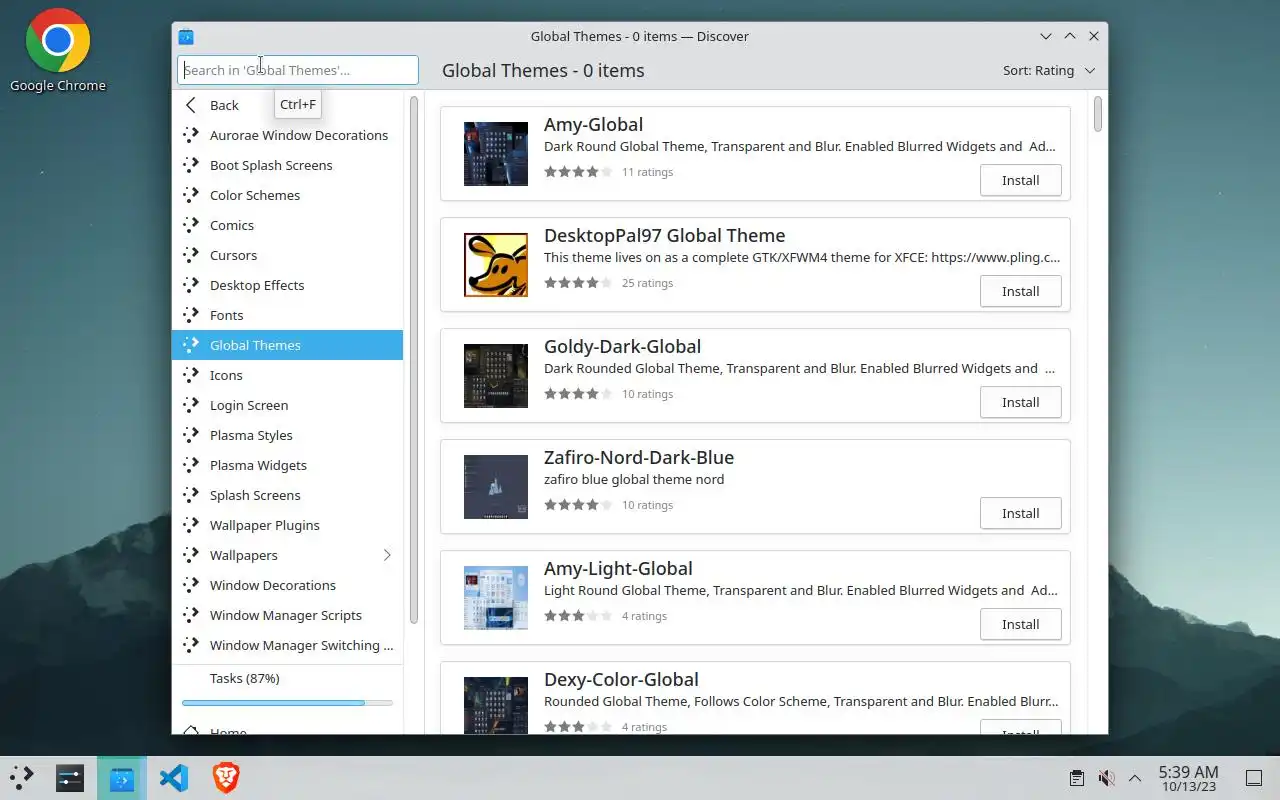Click the Icons category icon
Screen dimensions: 1280x800
pyautogui.click(x=191, y=375)
